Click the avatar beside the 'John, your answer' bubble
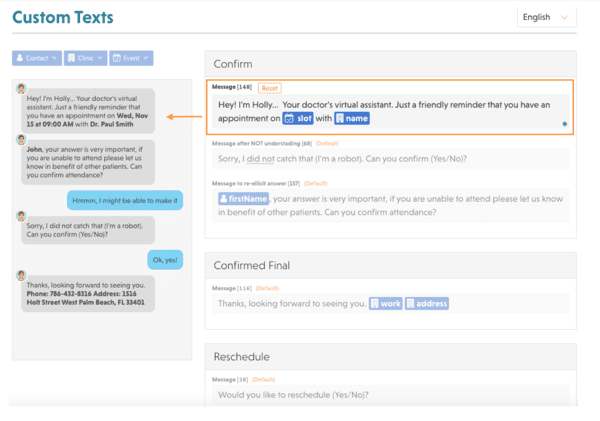This screenshot has height=421, width=600. (21, 140)
